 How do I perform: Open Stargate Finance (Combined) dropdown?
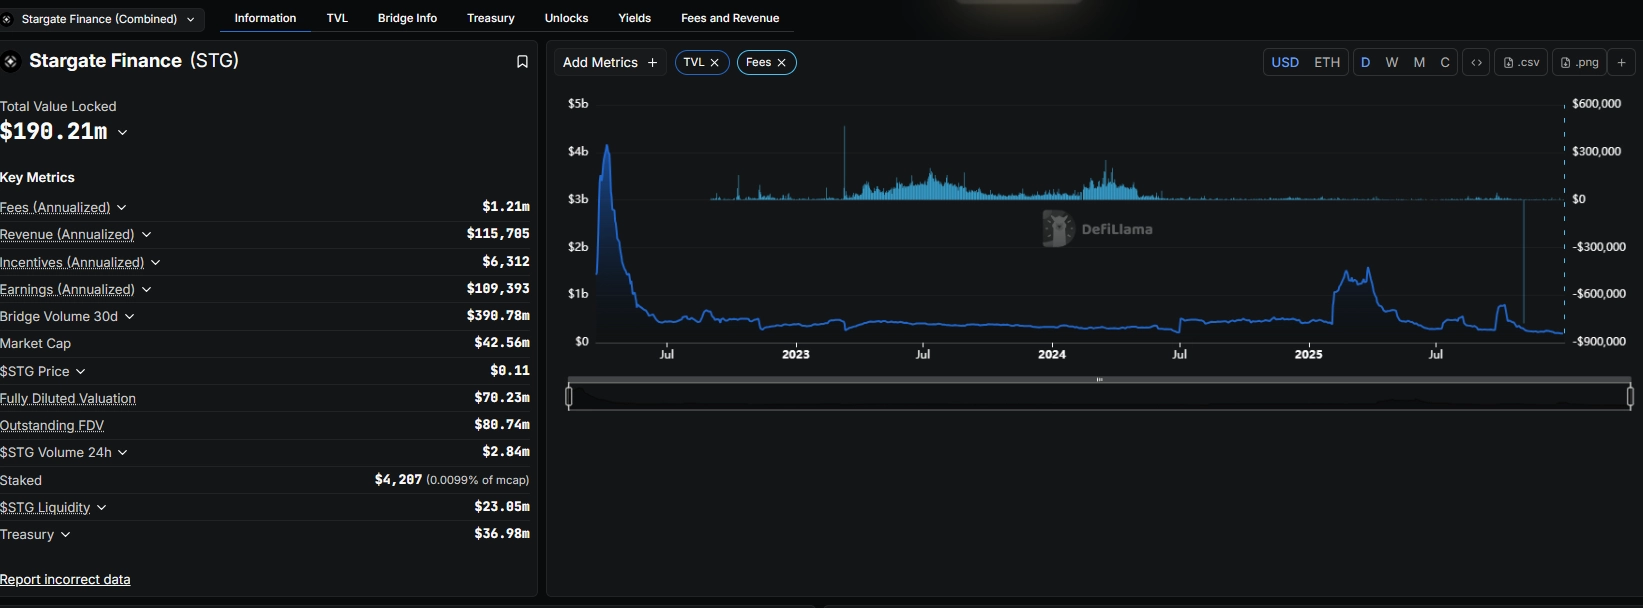click(101, 19)
